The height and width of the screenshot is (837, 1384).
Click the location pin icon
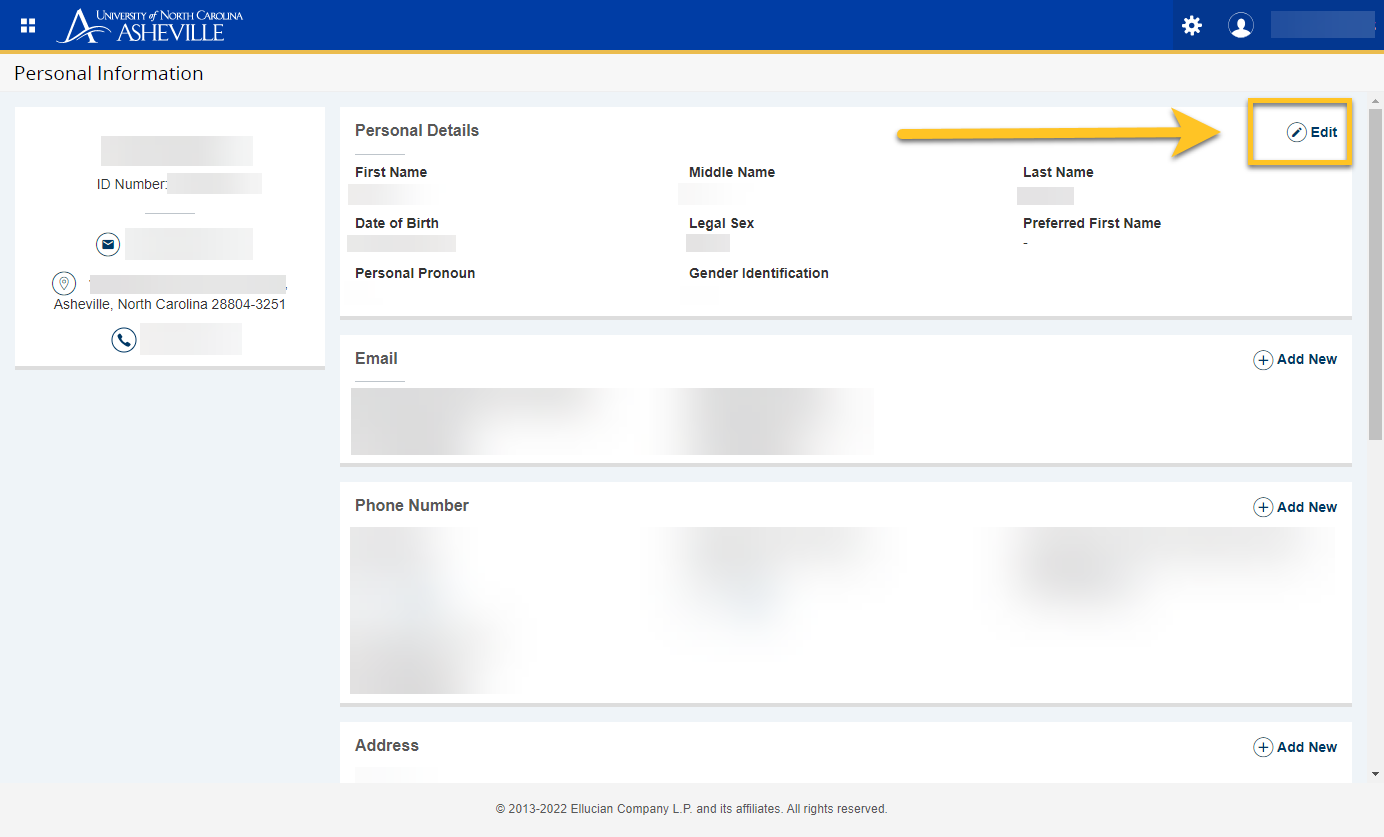pos(64,284)
